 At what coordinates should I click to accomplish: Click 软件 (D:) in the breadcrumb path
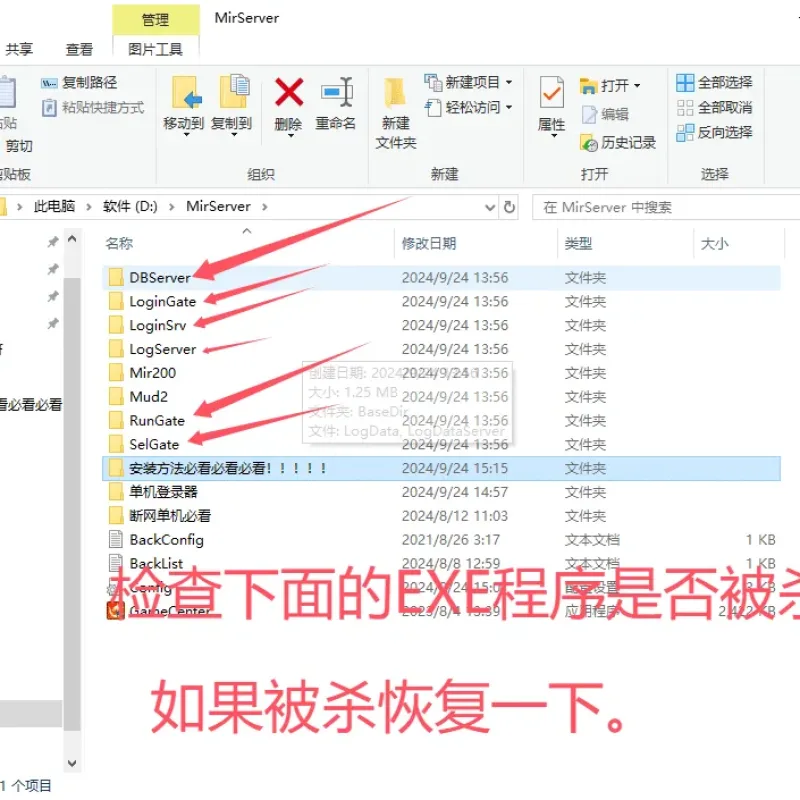(130, 206)
